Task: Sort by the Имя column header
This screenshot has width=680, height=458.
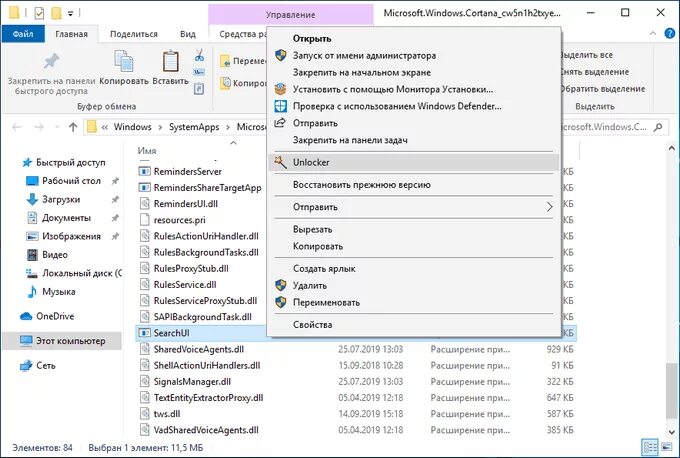Action: pos(147,150)
